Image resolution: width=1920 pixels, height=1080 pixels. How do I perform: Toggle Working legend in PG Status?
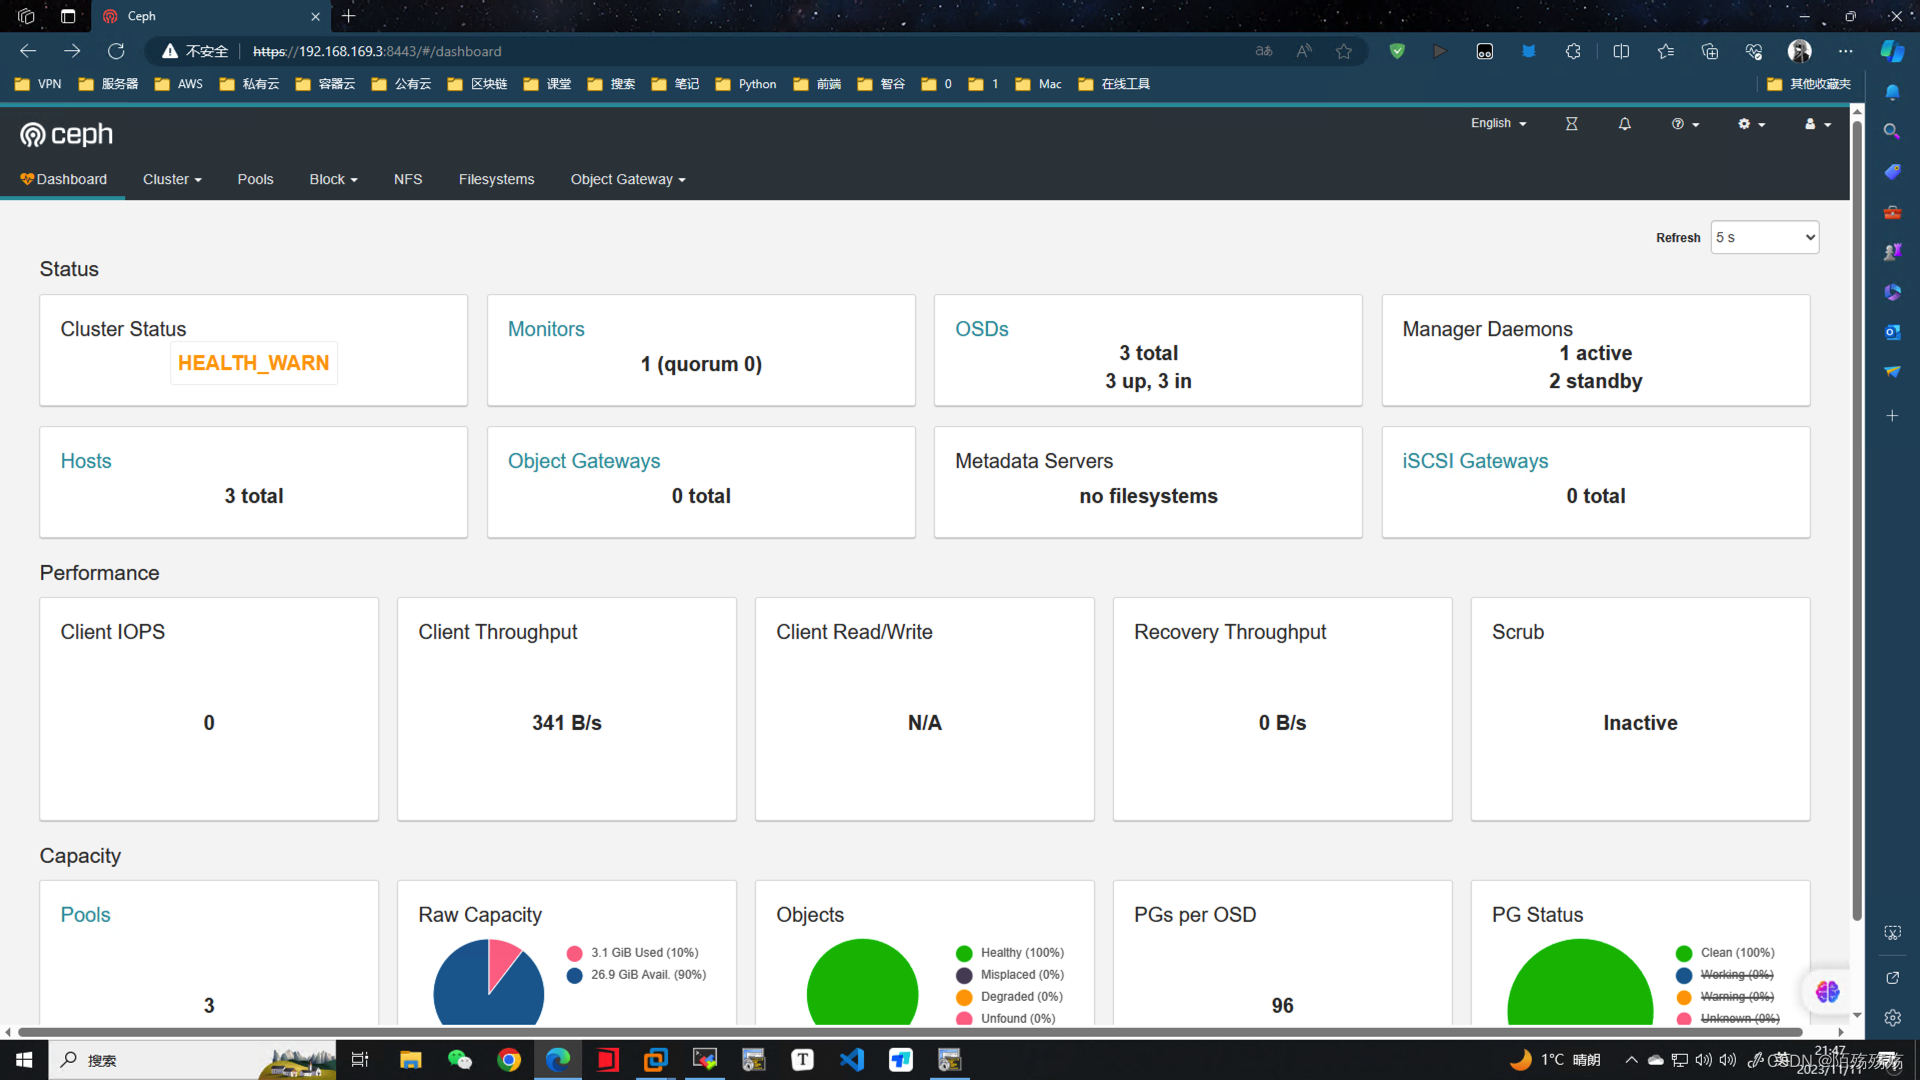pyautogui.click(x=1736, y=975)
